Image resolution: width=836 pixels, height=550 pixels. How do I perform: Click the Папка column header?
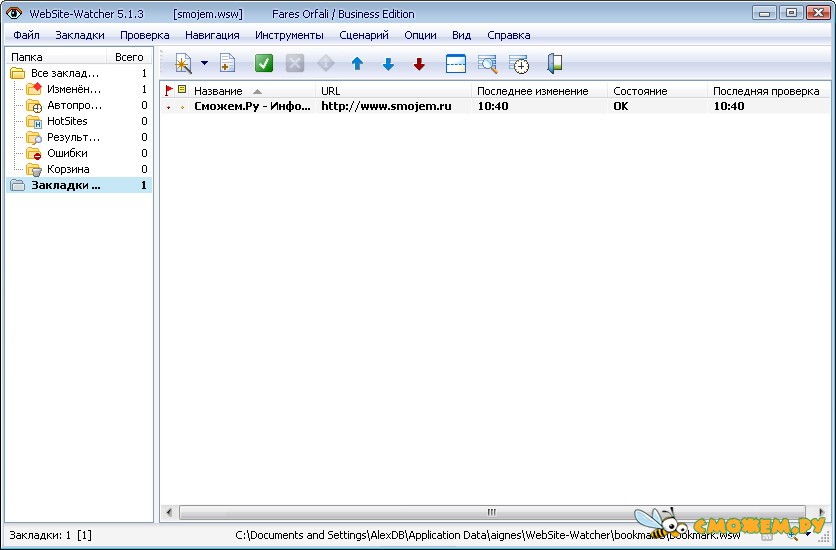pyautogui.click(x=56, y=57)
